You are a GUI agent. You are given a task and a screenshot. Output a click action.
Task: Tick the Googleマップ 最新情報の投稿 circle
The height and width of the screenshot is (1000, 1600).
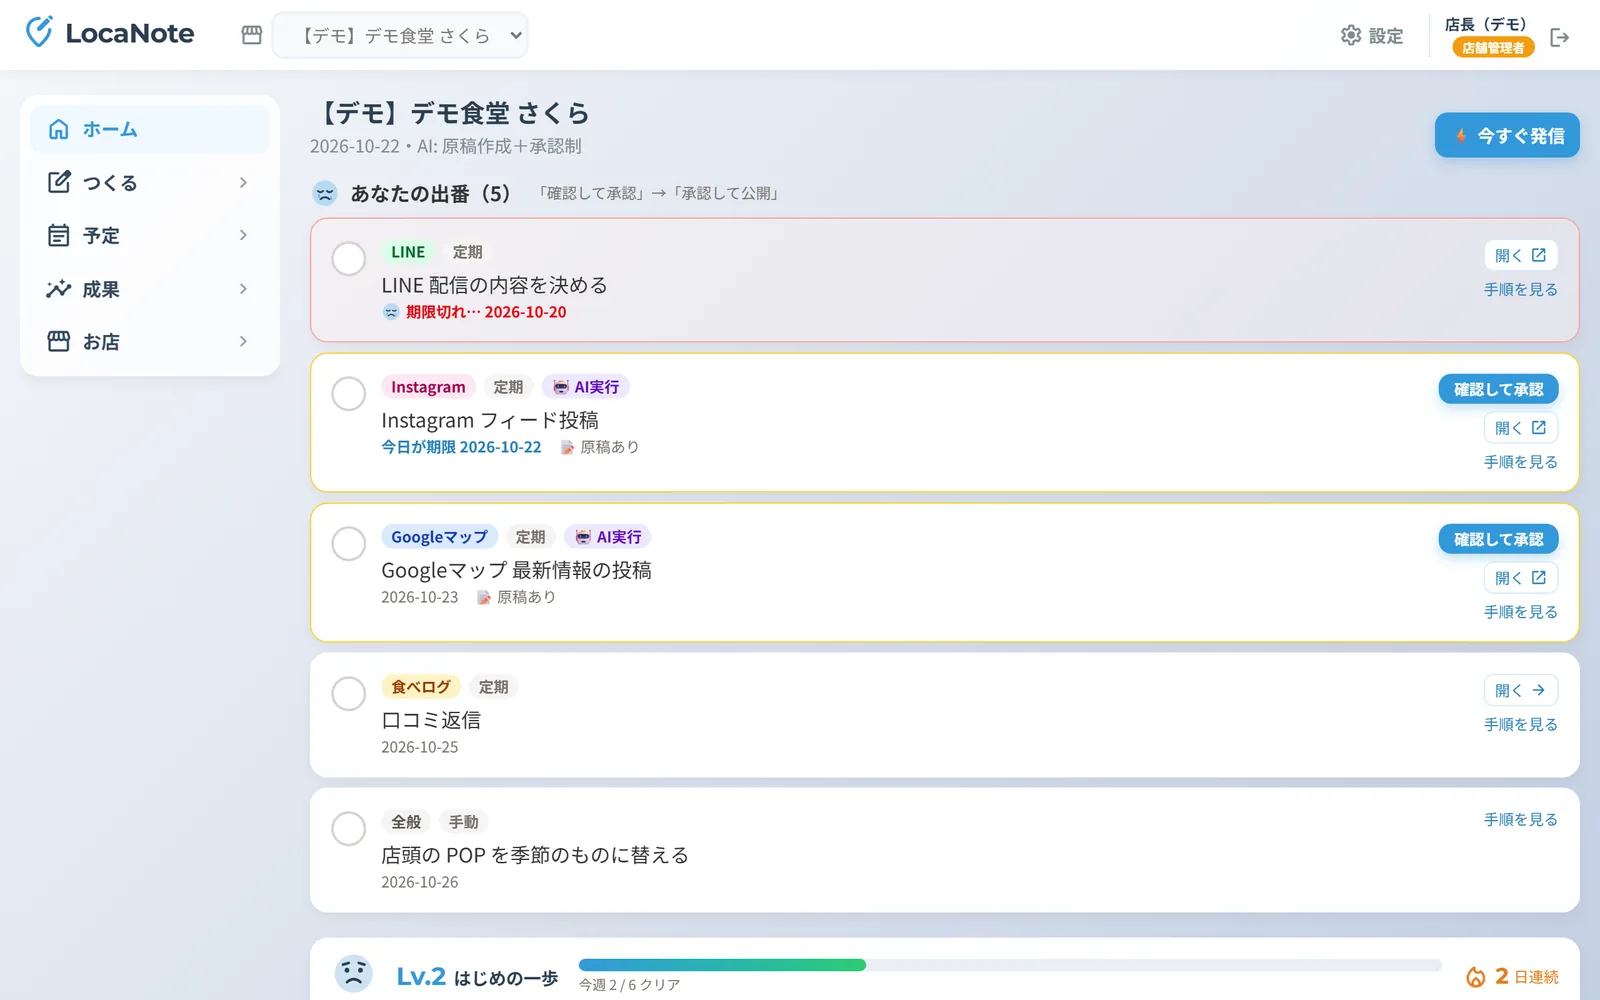click(348, 543)
